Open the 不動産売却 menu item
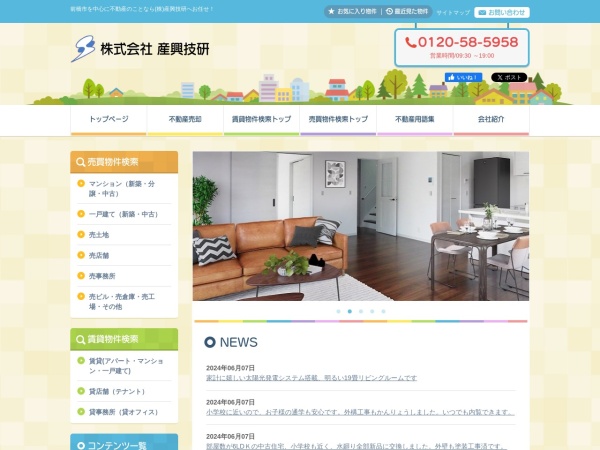 click(x=185, y=120)
